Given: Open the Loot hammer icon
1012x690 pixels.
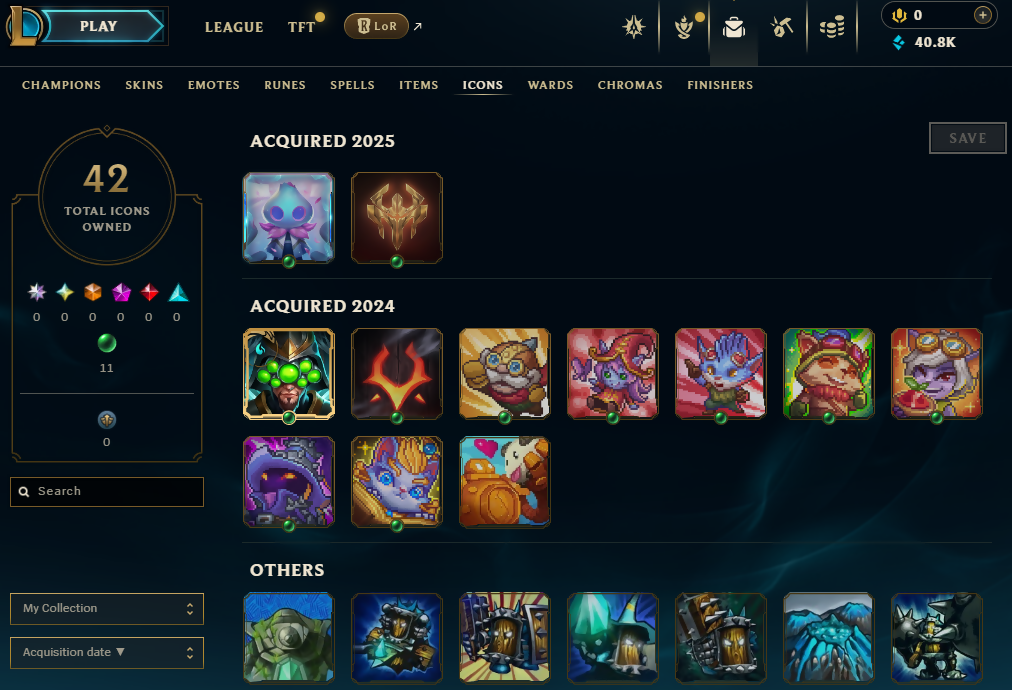Looking at the screenshot, I should point(782,27).
